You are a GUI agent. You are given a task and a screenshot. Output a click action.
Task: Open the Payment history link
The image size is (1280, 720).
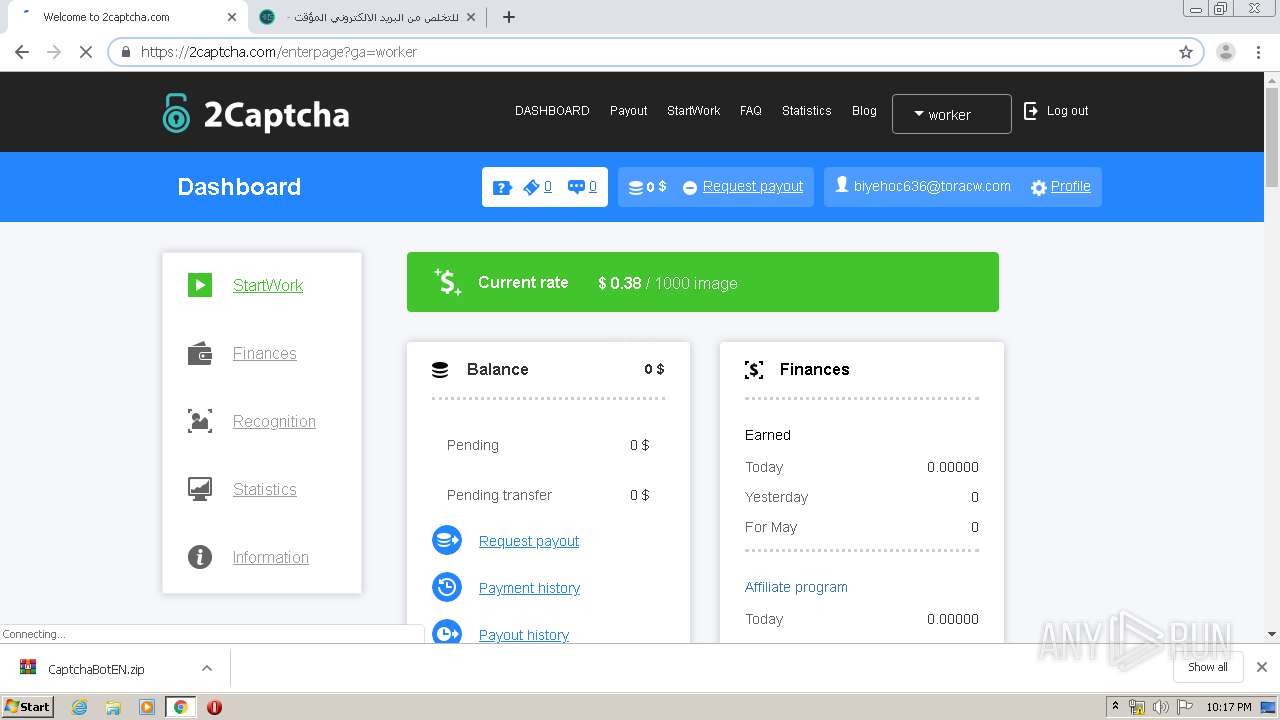529,588
